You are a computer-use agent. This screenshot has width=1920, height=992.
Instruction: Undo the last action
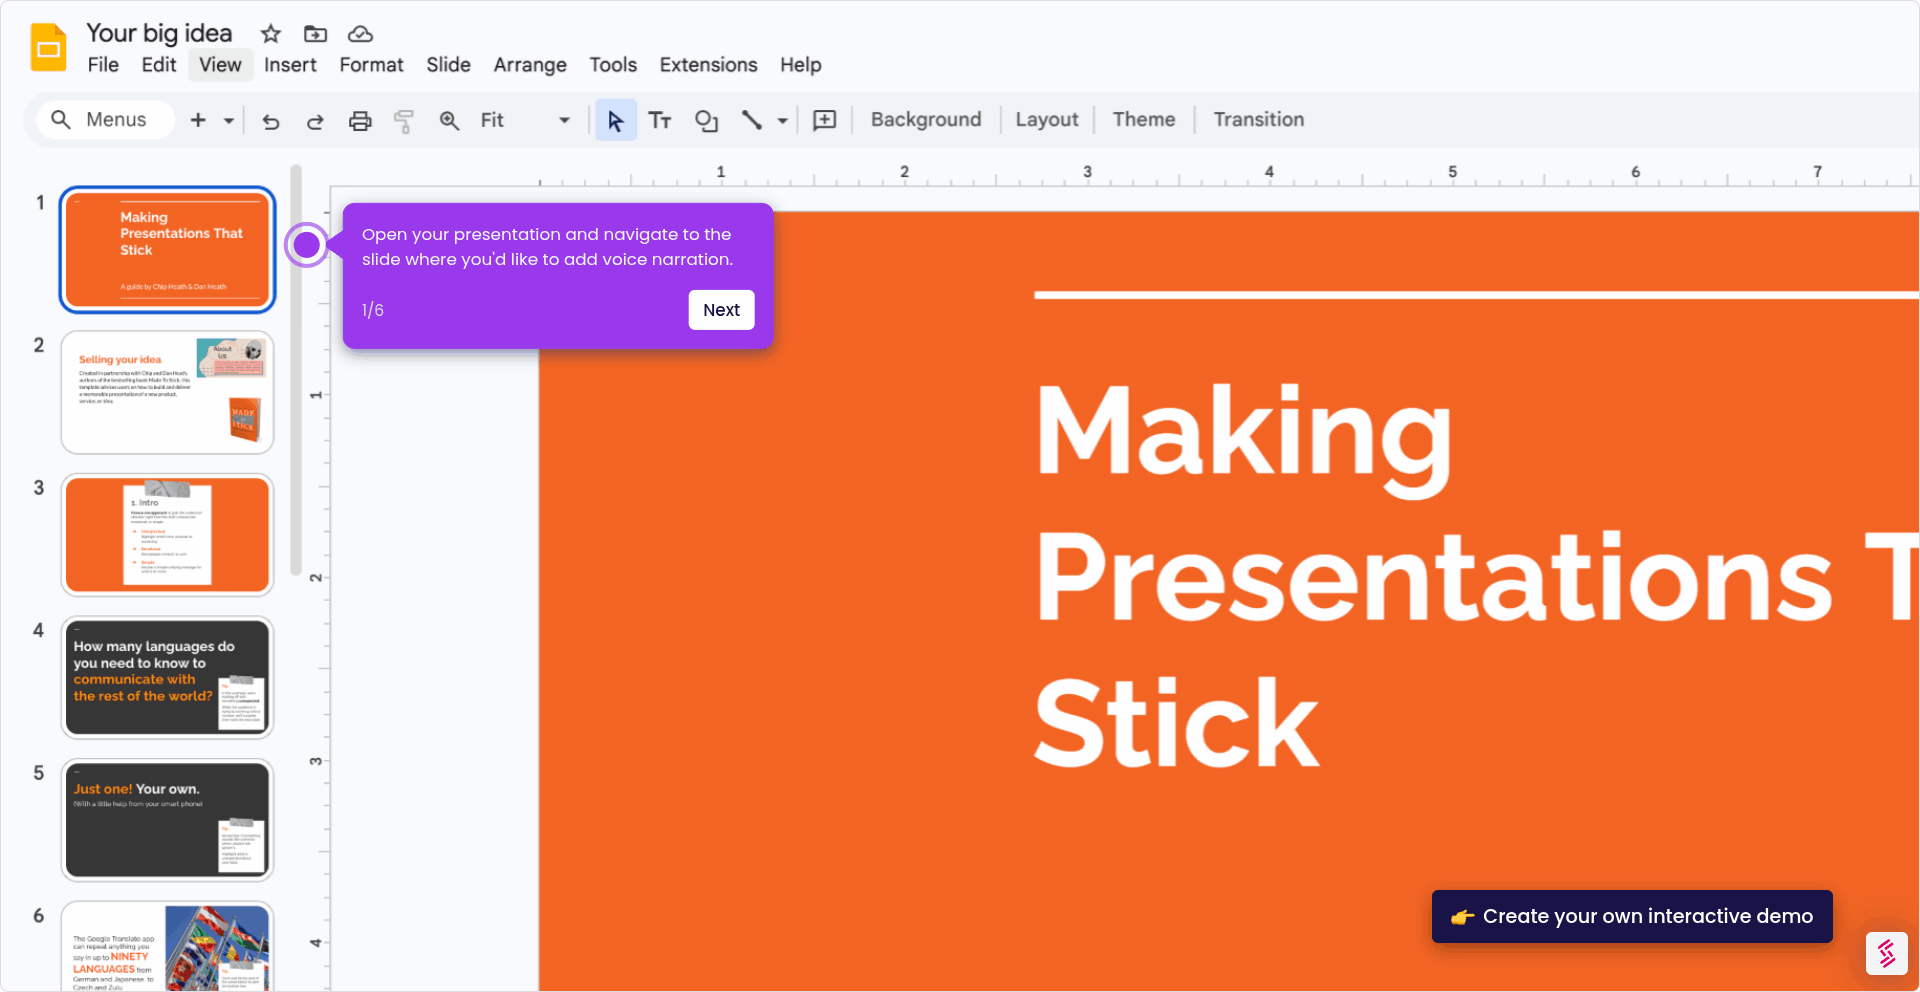271,121
